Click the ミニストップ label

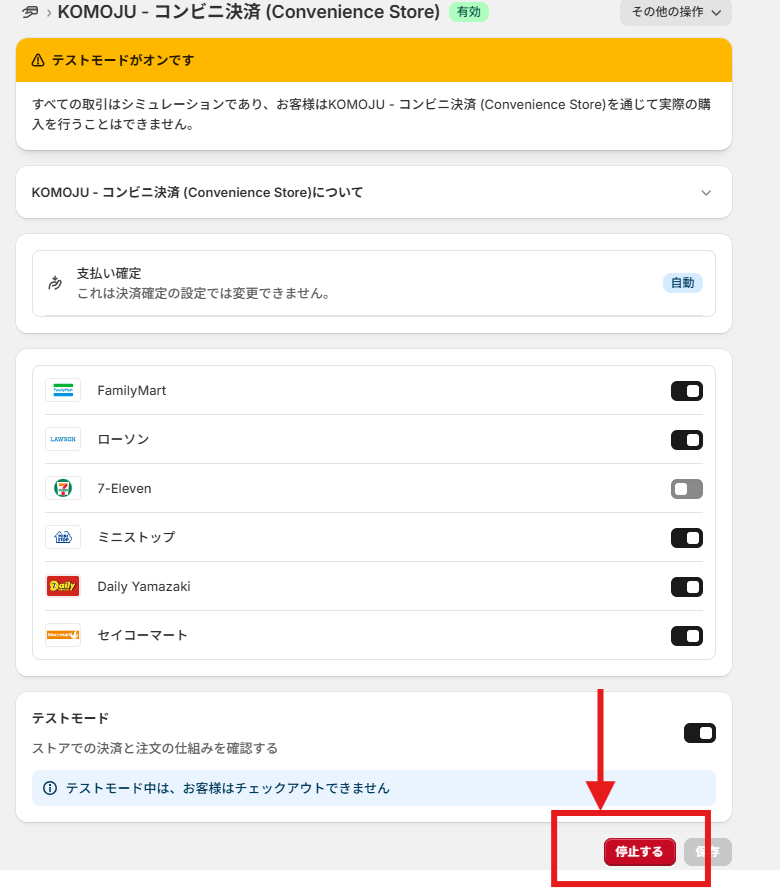(x=137, y=537)
